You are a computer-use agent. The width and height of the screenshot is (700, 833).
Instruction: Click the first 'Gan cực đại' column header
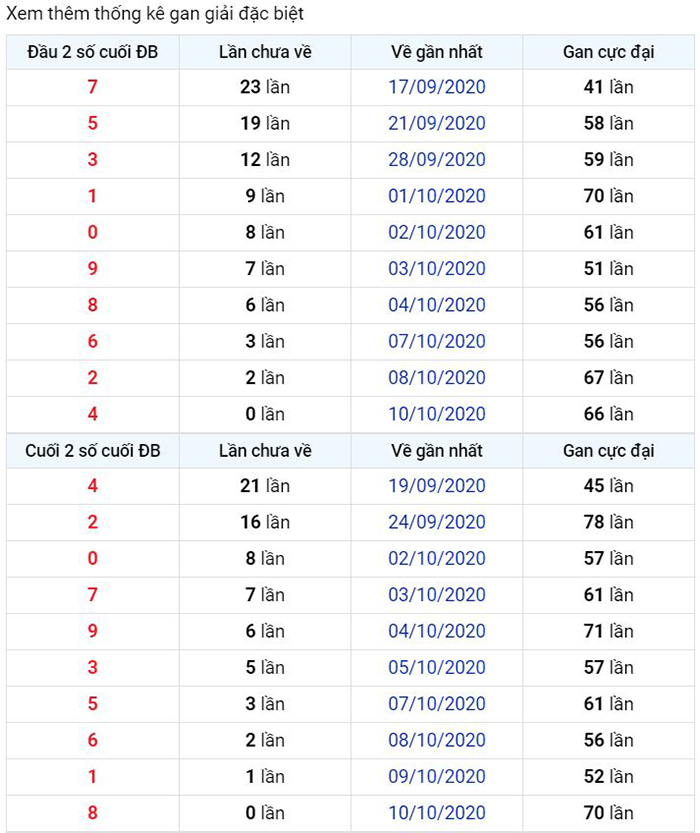(x=609, y=52)
